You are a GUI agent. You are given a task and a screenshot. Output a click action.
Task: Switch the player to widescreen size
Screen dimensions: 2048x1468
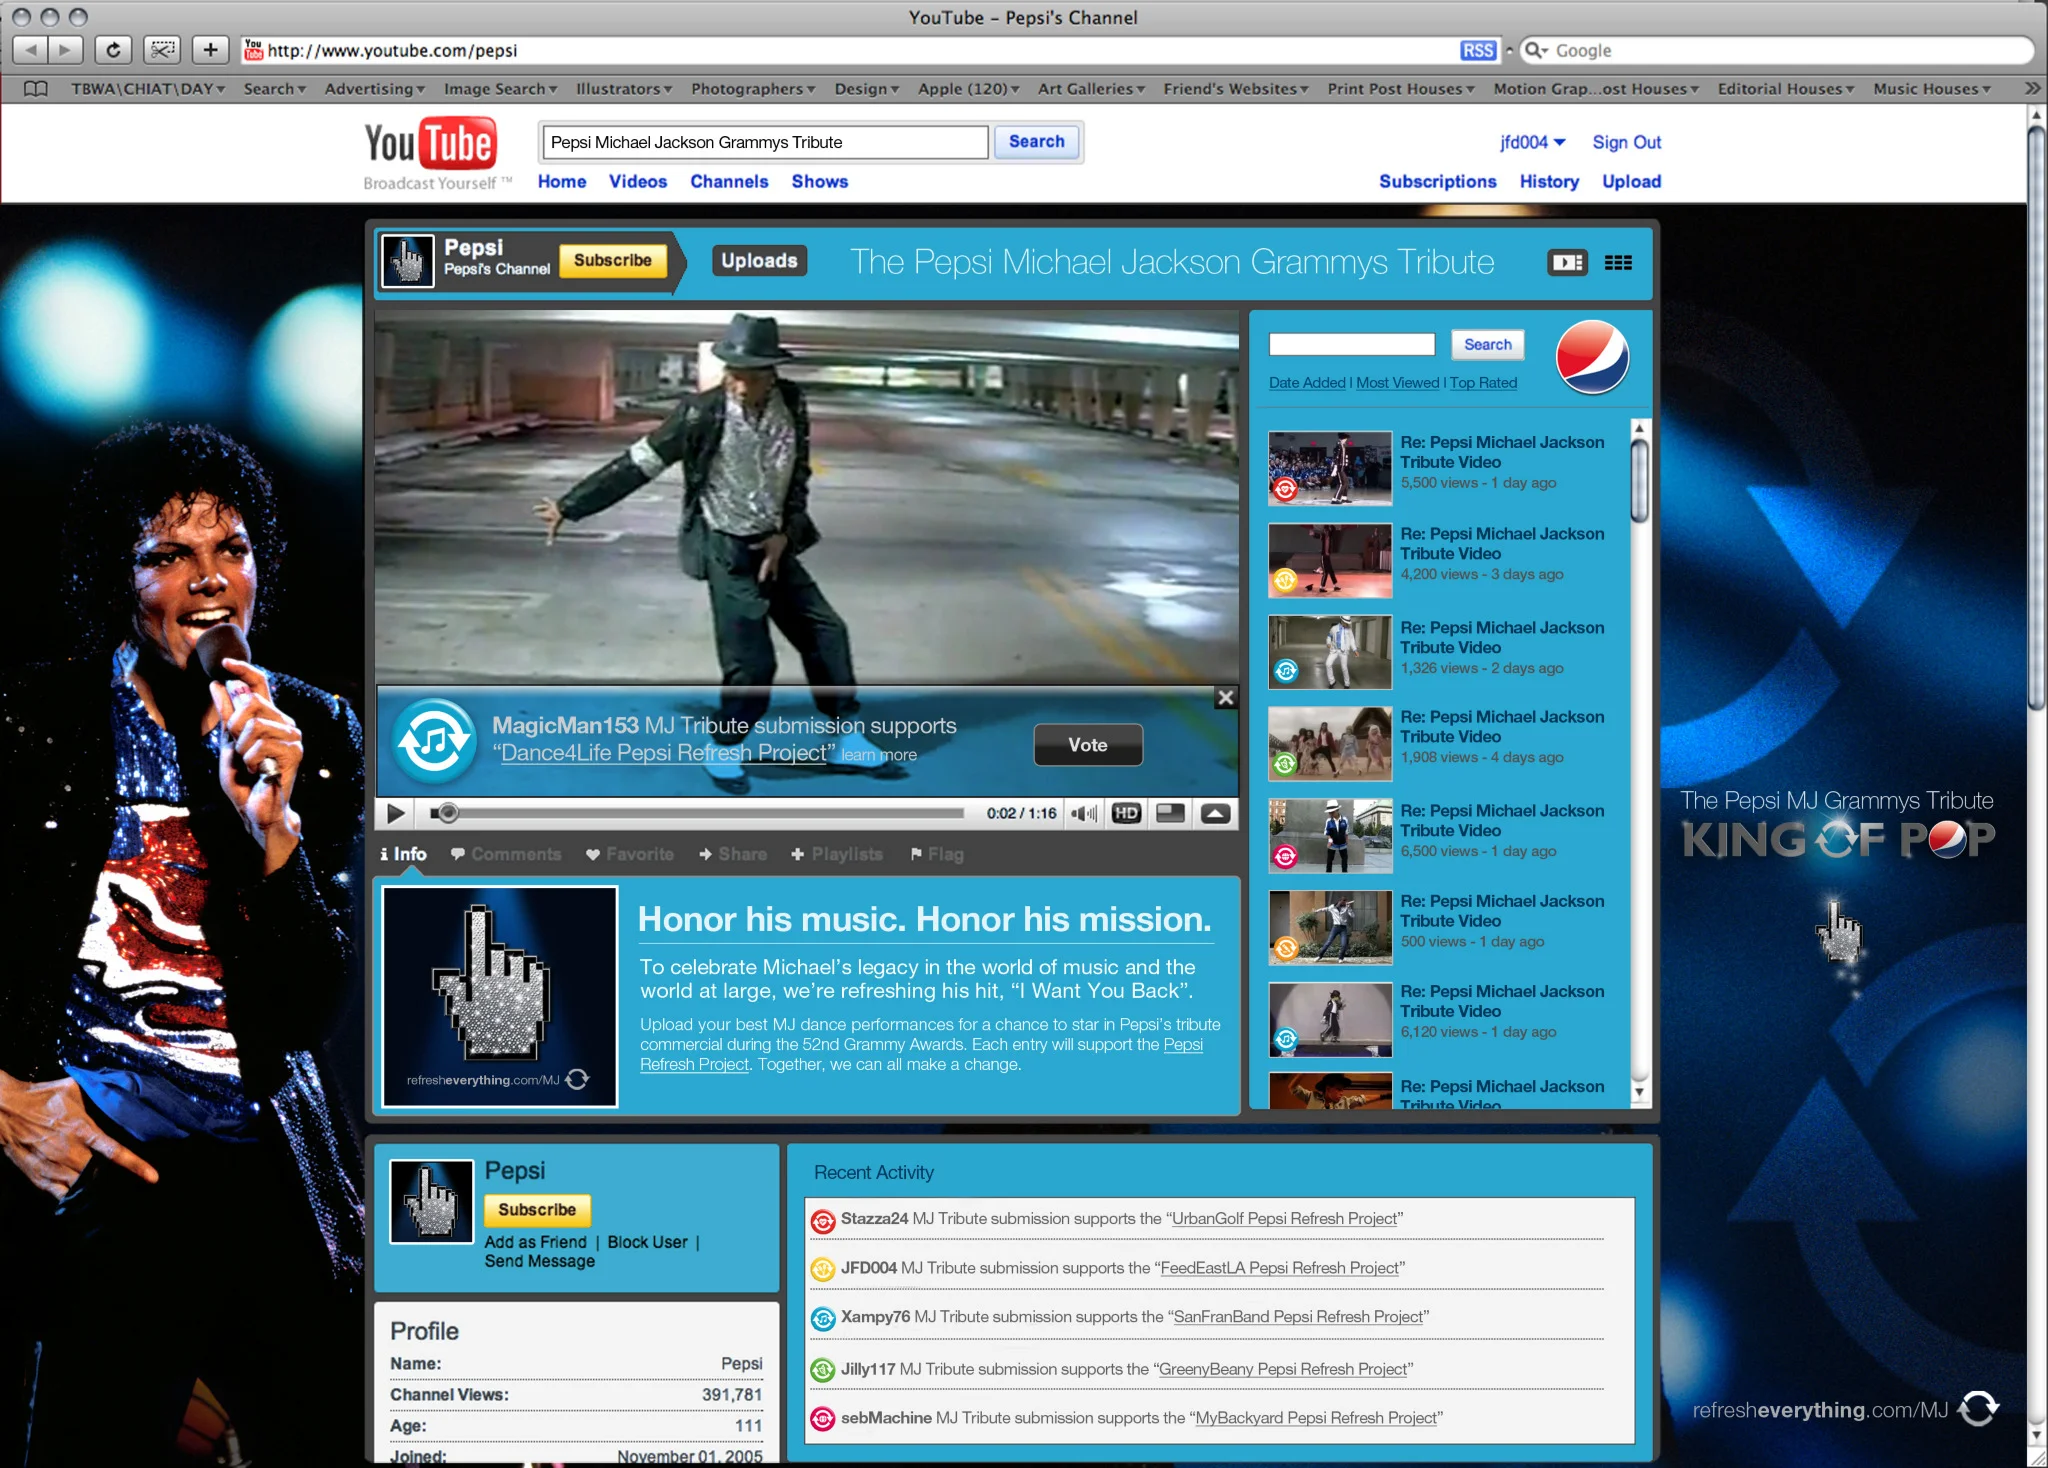click(1170, 814)
